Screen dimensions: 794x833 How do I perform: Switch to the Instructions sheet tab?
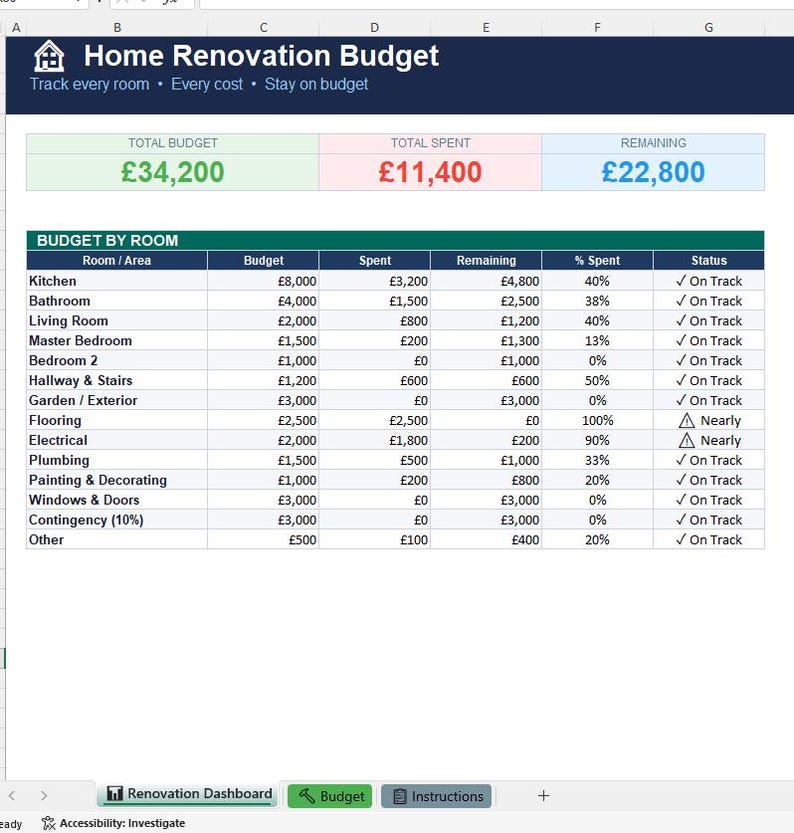click(x=436, y=796)
